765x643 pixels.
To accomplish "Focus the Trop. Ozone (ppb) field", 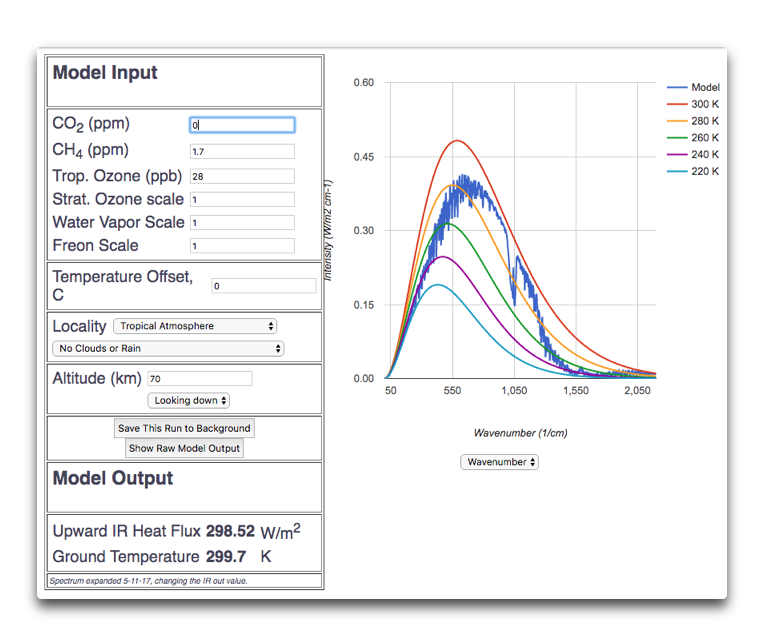I will (x=242, y=176).
